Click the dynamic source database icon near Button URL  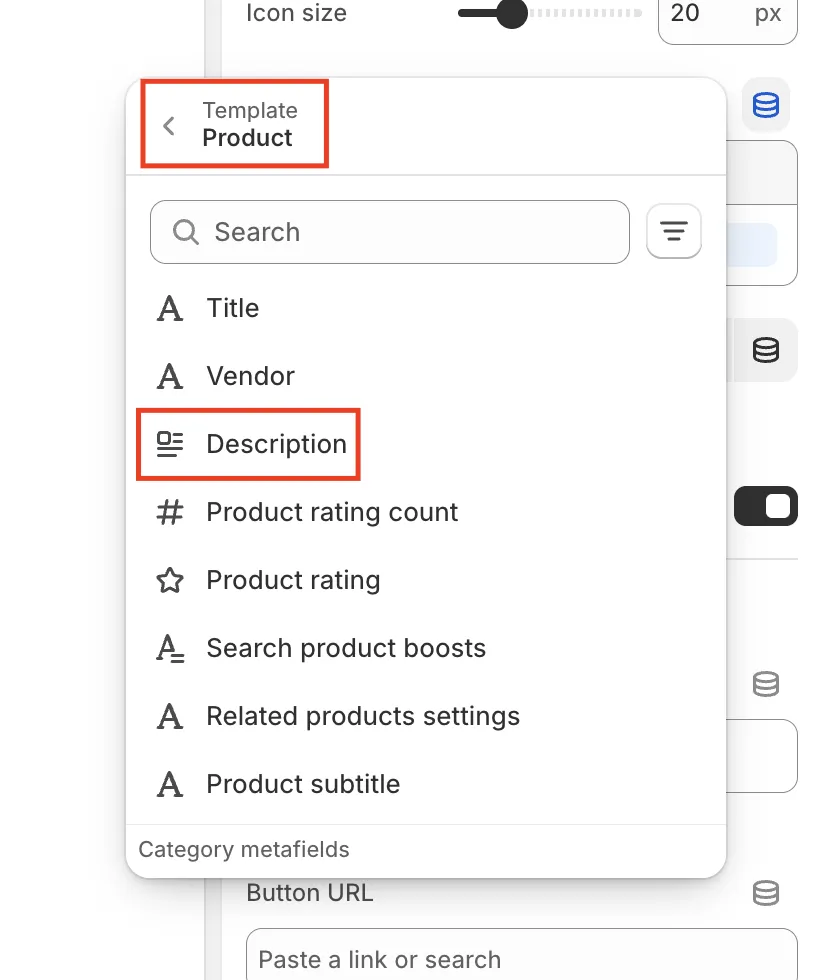tap(765, 893)
